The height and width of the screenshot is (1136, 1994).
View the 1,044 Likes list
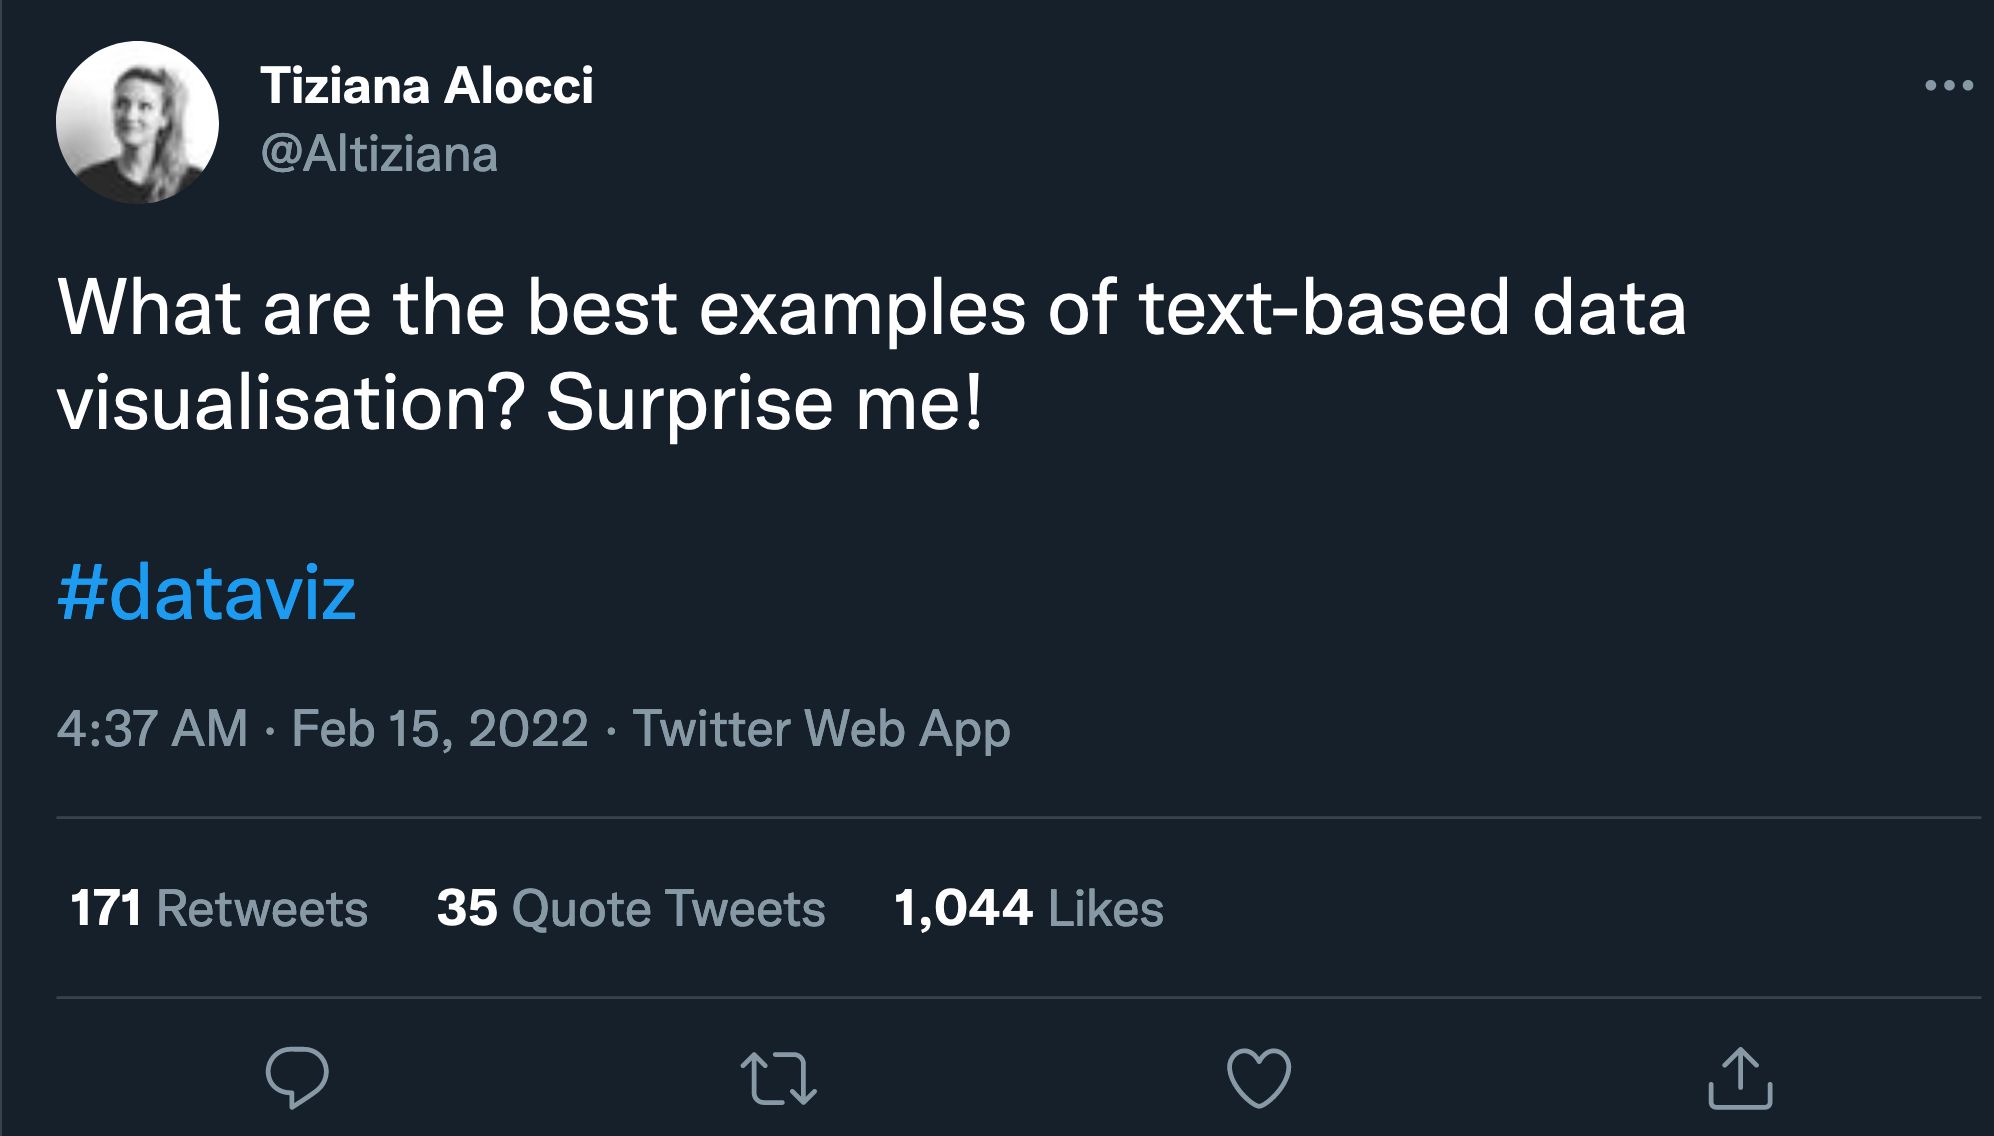point(1028,908)
